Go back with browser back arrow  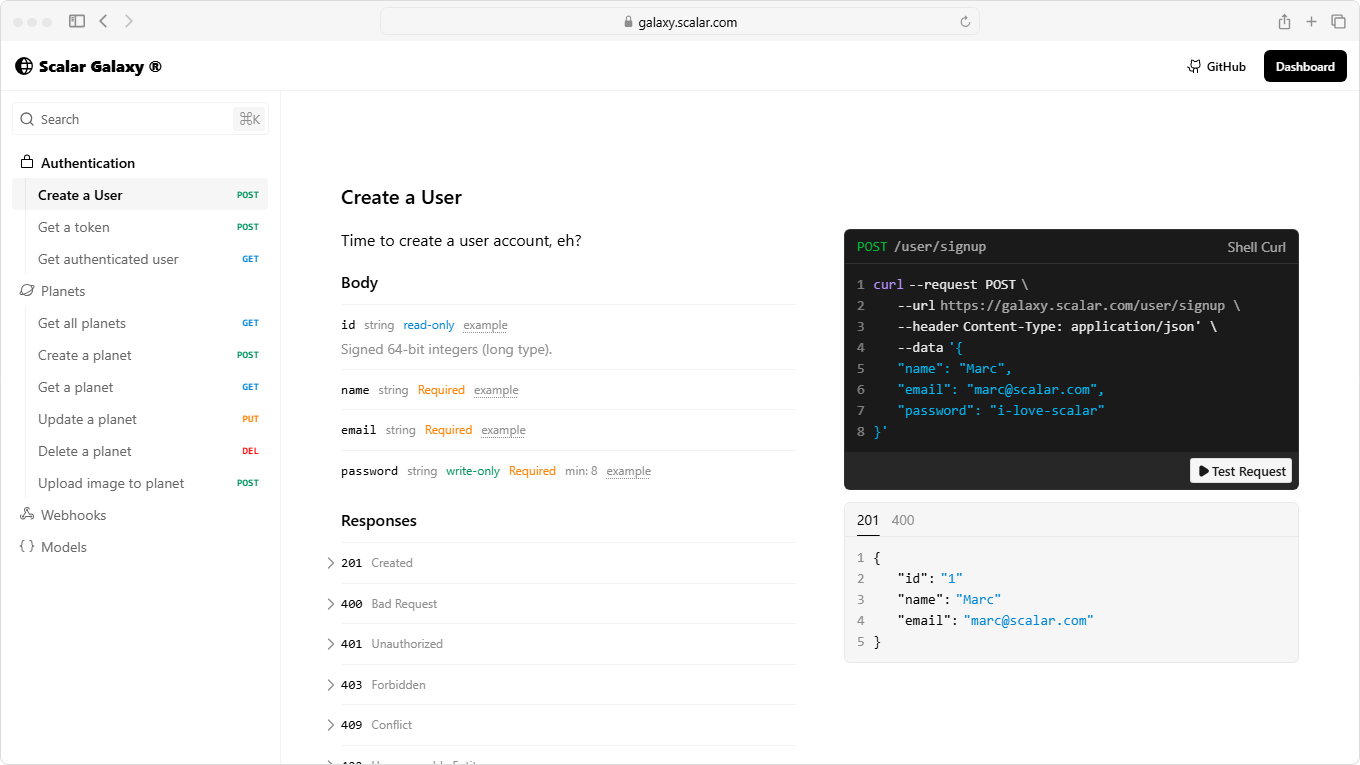103,21
